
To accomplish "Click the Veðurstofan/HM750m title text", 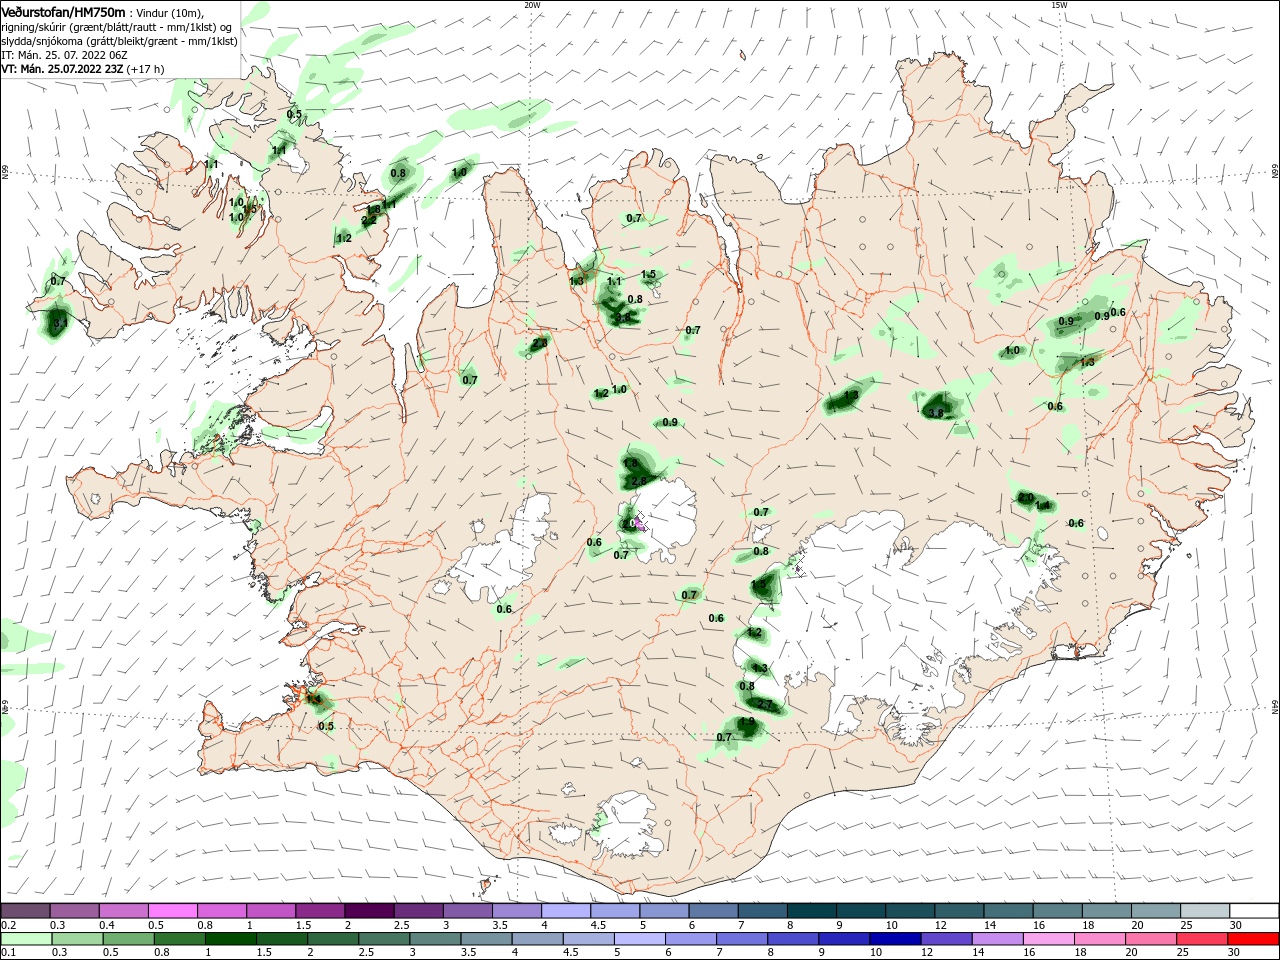I will pyautogui.click(x=63, y=12).
